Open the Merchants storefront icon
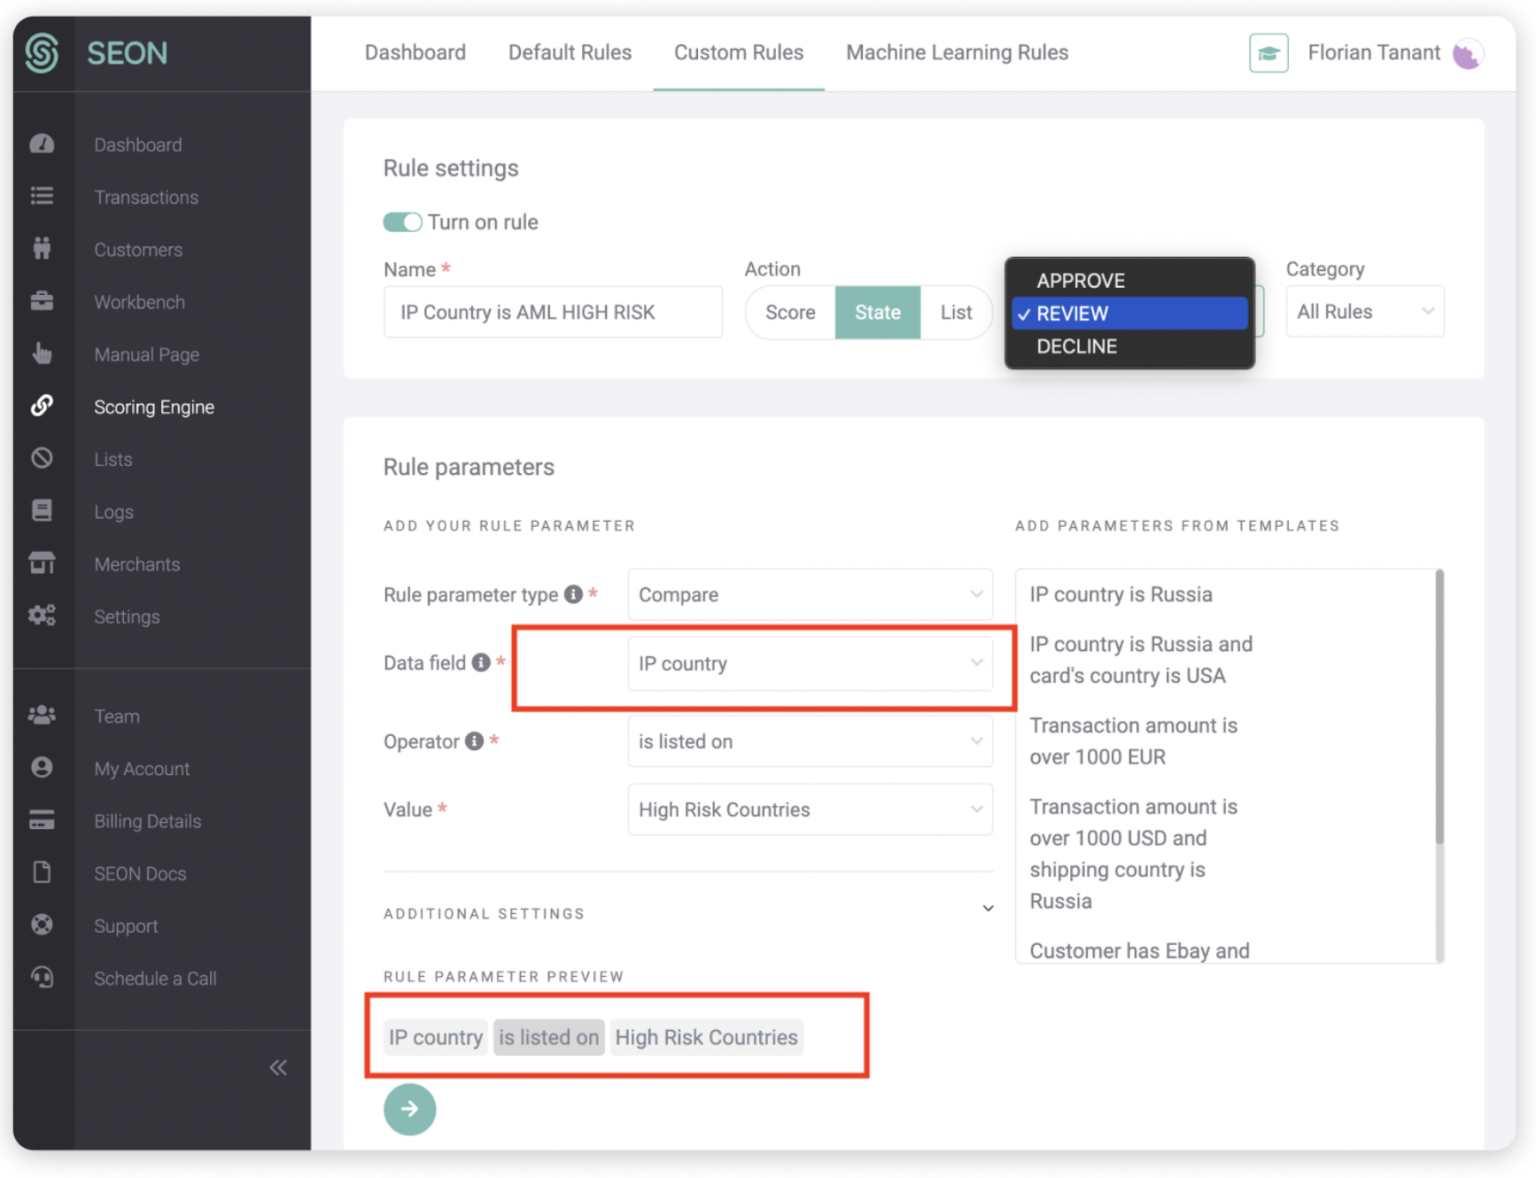The image size is (1536, 1178). 42,563
